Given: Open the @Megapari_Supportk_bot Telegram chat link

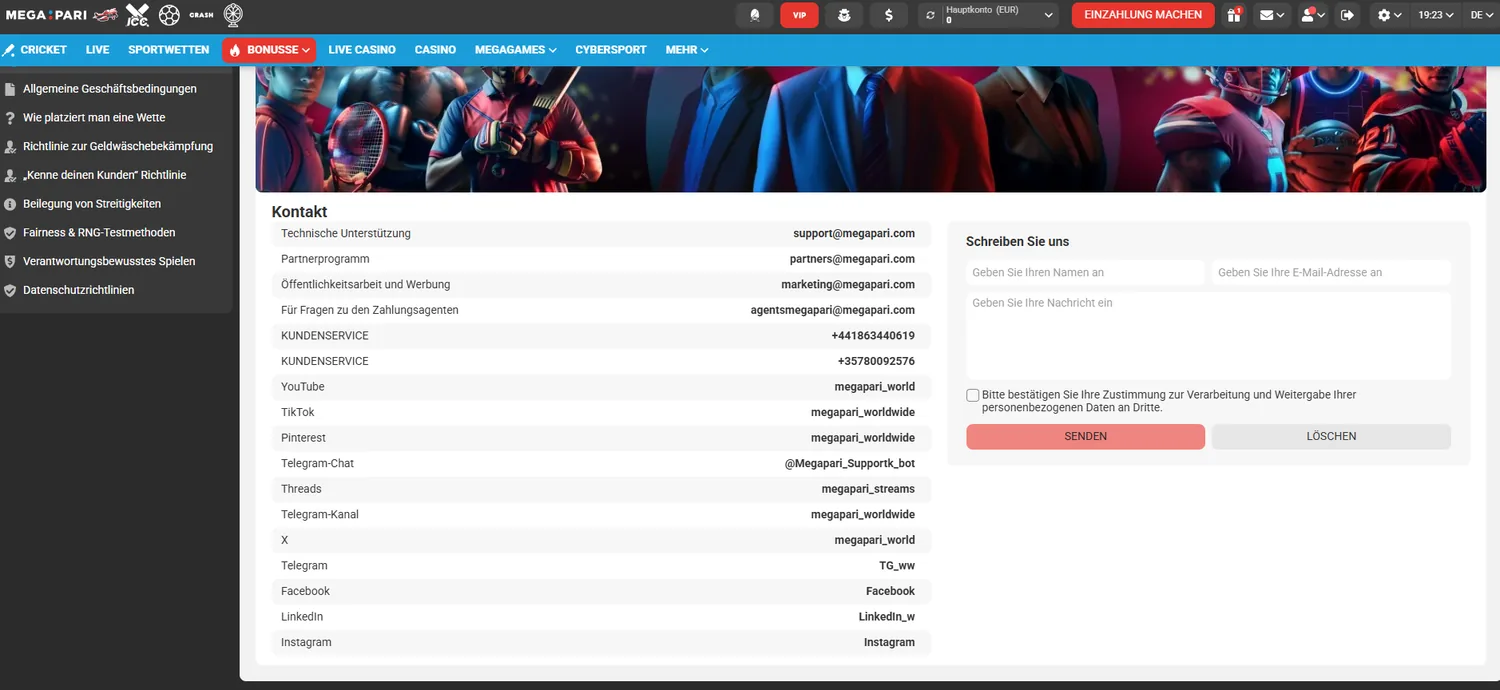Looking at the screenshot, I should [x=850, y=464].
